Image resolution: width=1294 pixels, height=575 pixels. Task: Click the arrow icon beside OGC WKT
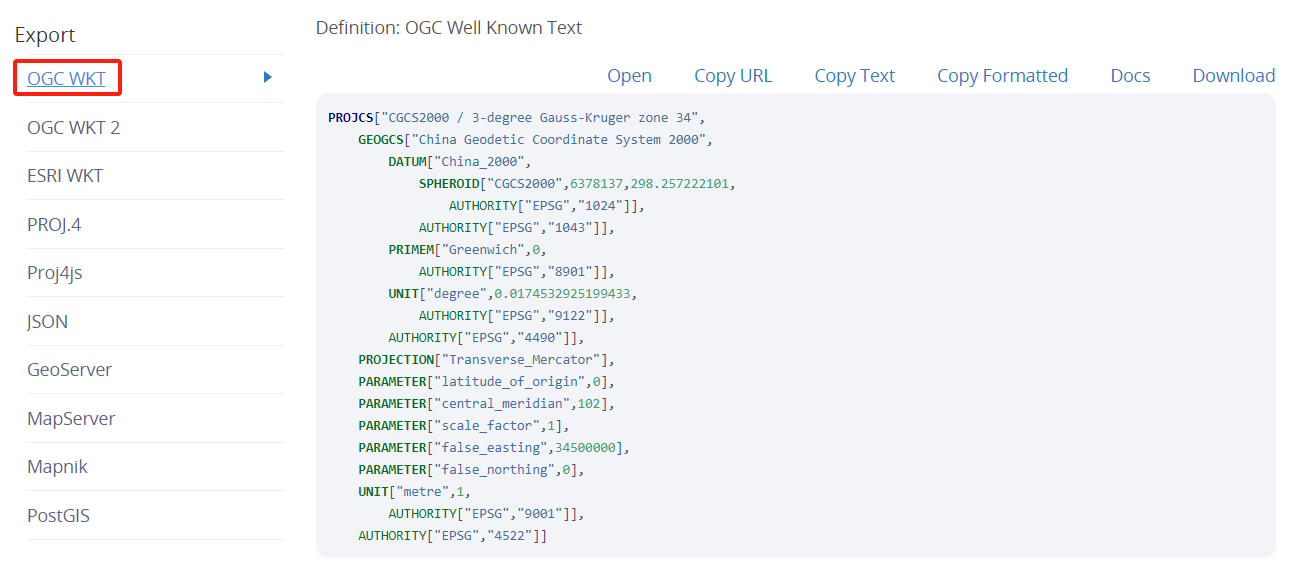268,77
